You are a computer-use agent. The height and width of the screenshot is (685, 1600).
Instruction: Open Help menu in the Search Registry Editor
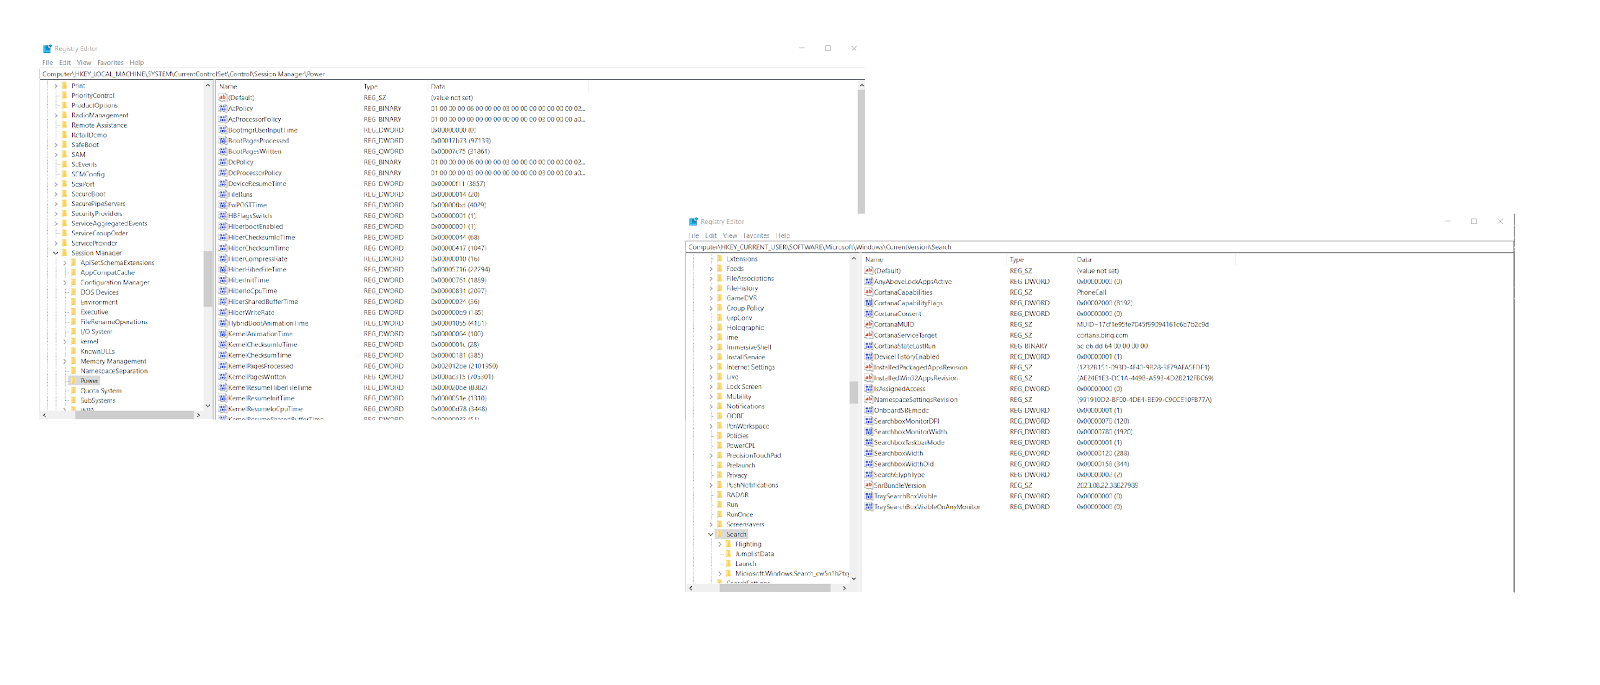(x=783, y=236)
